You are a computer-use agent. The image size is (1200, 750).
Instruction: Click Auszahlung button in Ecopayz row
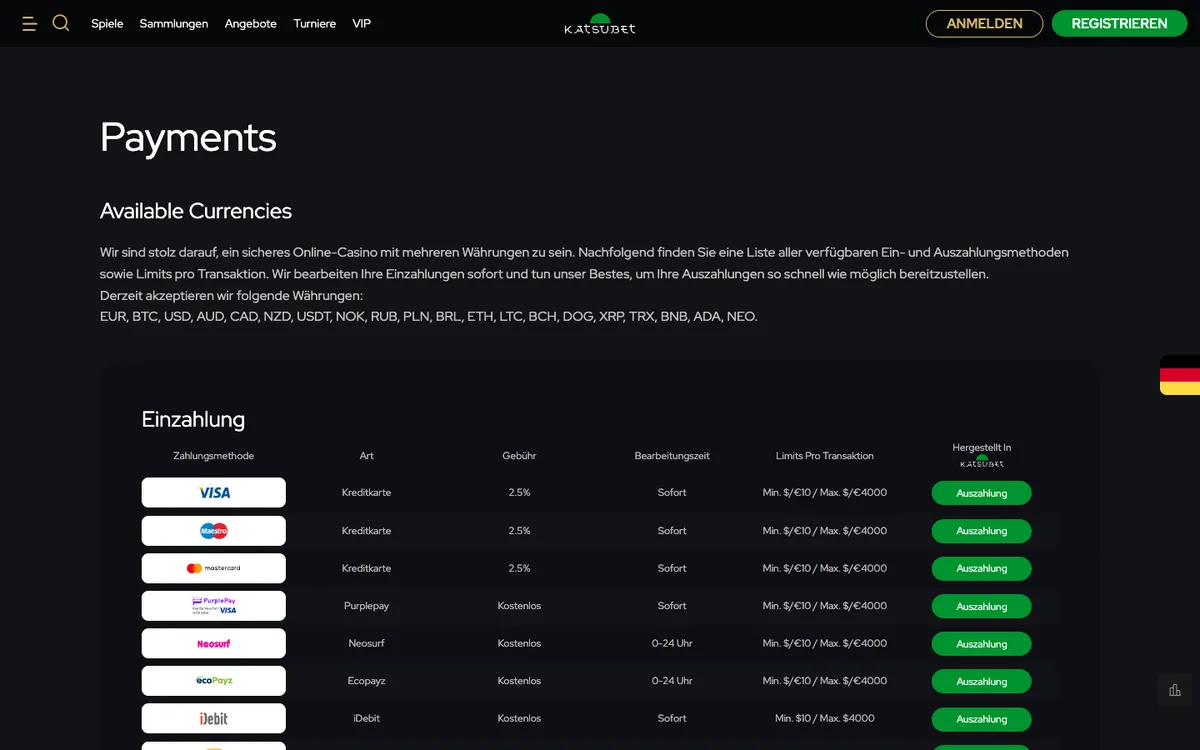click(982, 682)
